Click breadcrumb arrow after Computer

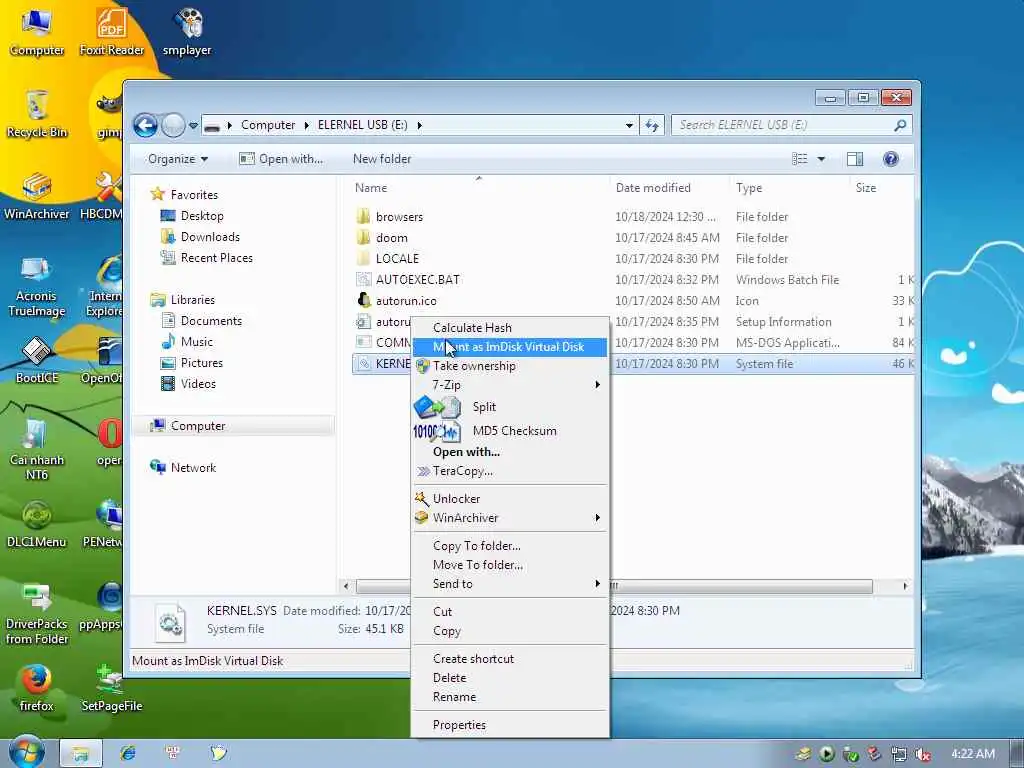[x=306, y=125]
